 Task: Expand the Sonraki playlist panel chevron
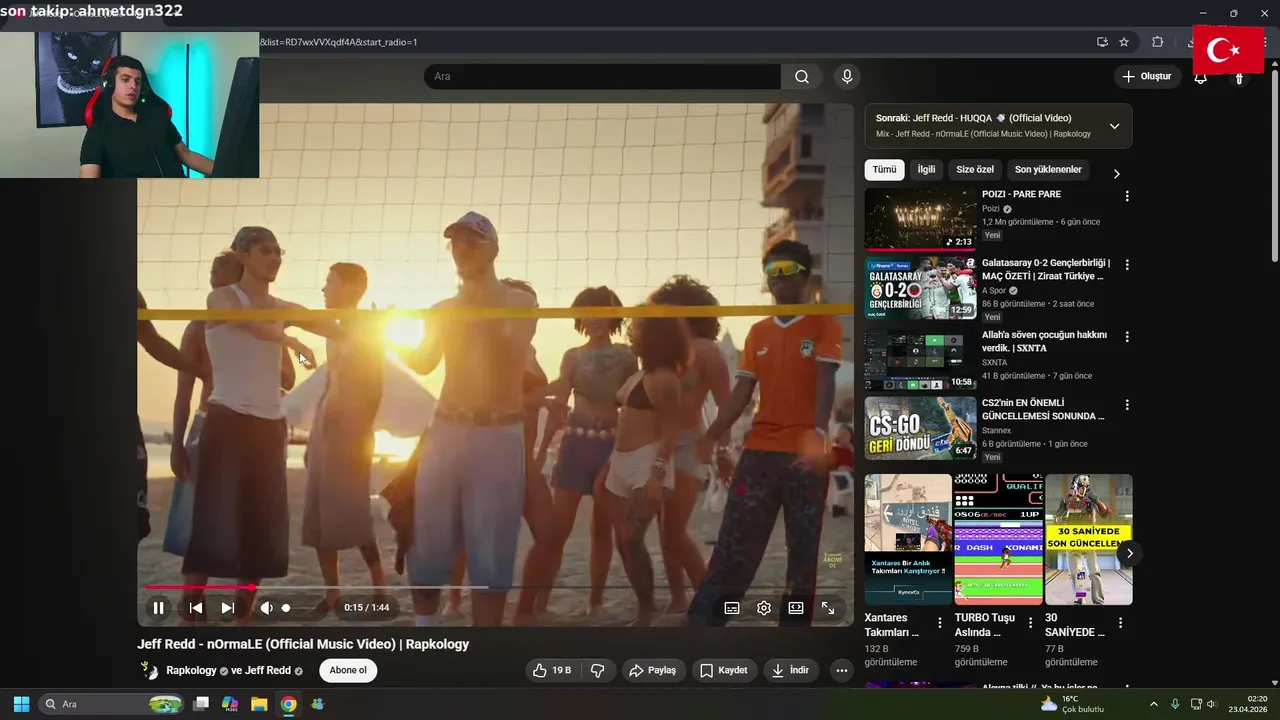pos(1114,127)
